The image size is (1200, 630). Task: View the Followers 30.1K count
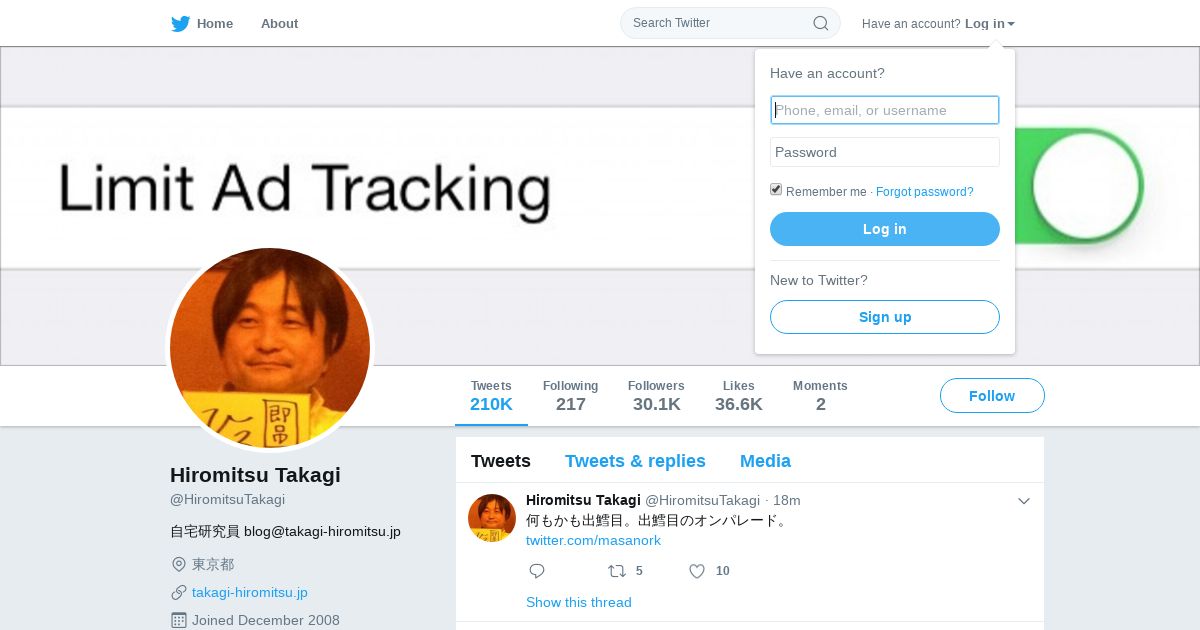coord(656,396)
